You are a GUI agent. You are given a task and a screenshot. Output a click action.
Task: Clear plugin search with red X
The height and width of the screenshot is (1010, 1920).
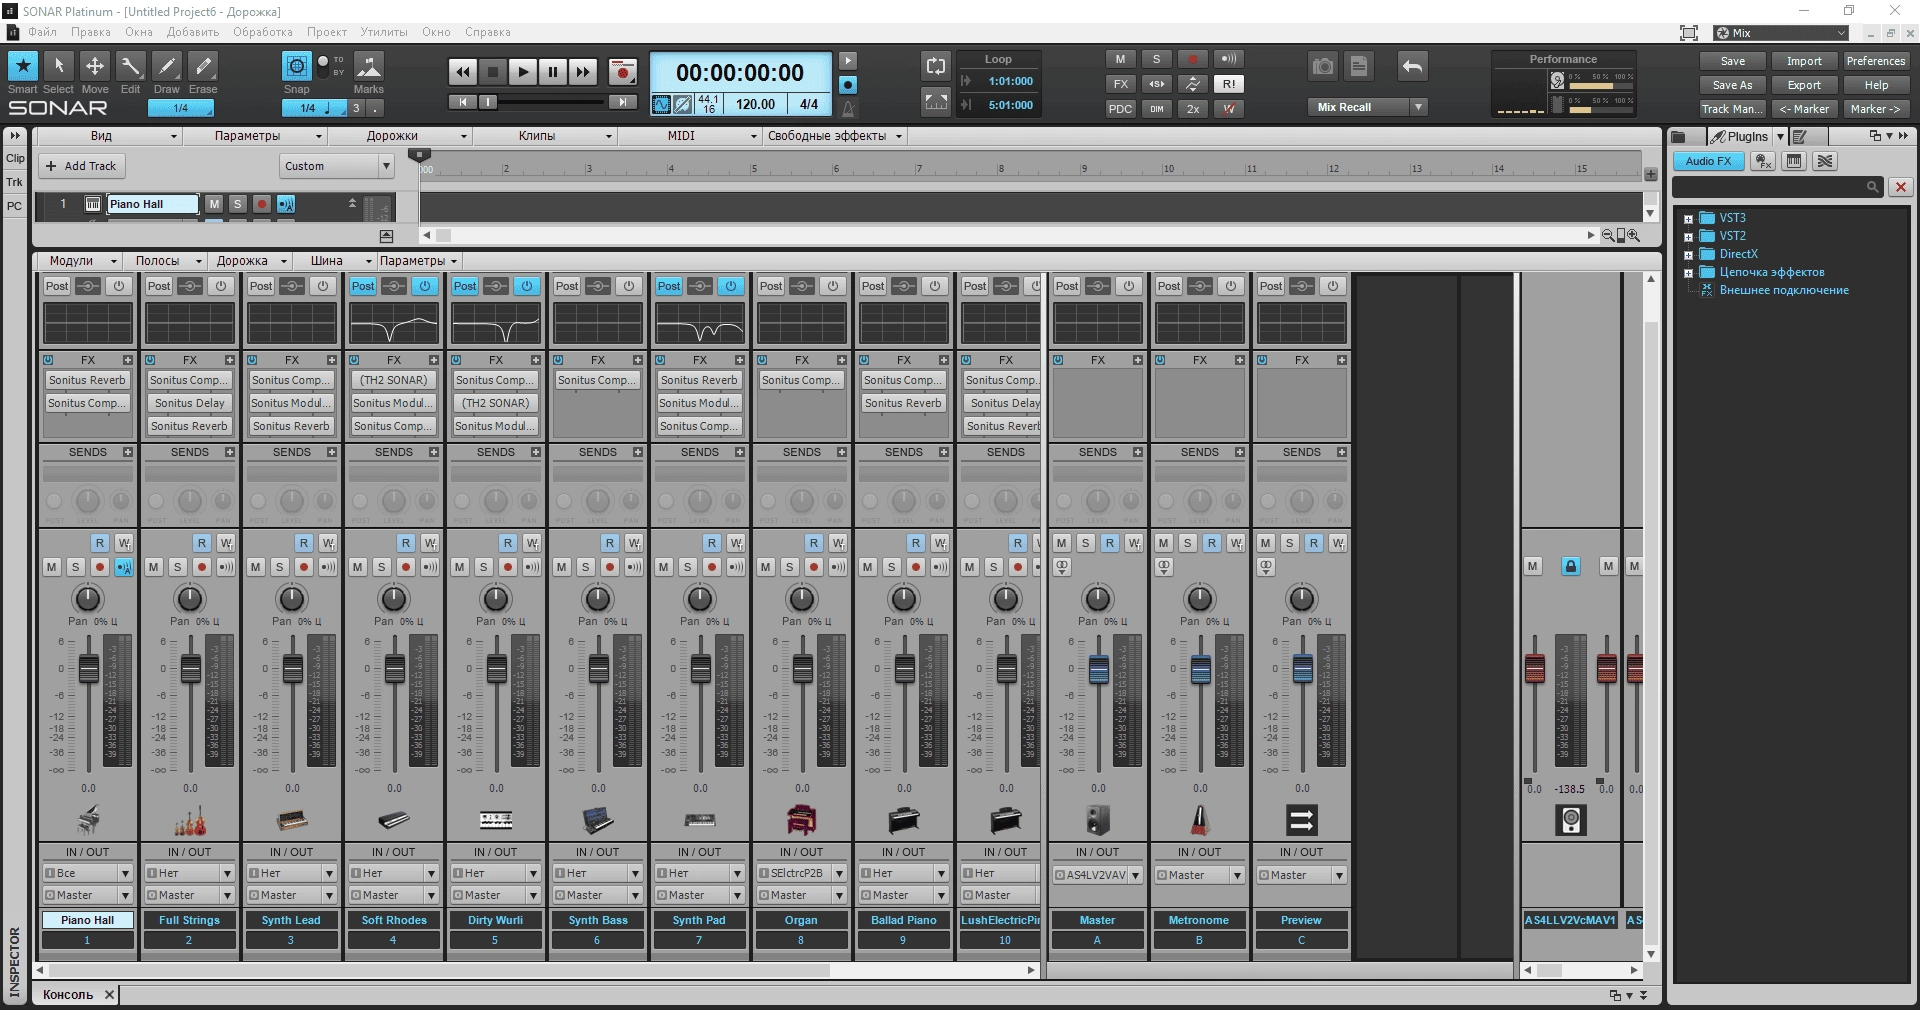(x=1901, y=187)
